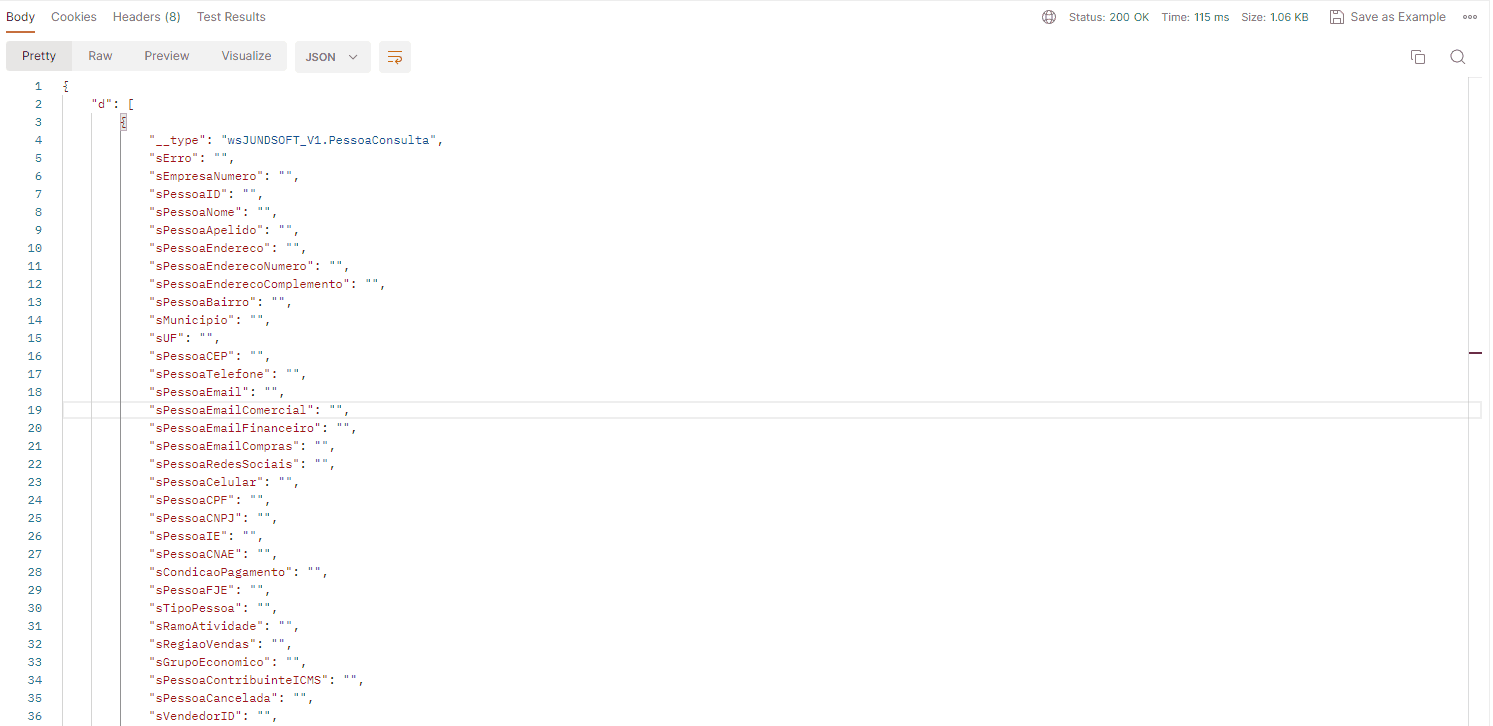Screen dimensions: 1493x726
Task: Click the "sPessoaContribuinteICMS" key
Action: pyautogui.click(x=238, y=680)
